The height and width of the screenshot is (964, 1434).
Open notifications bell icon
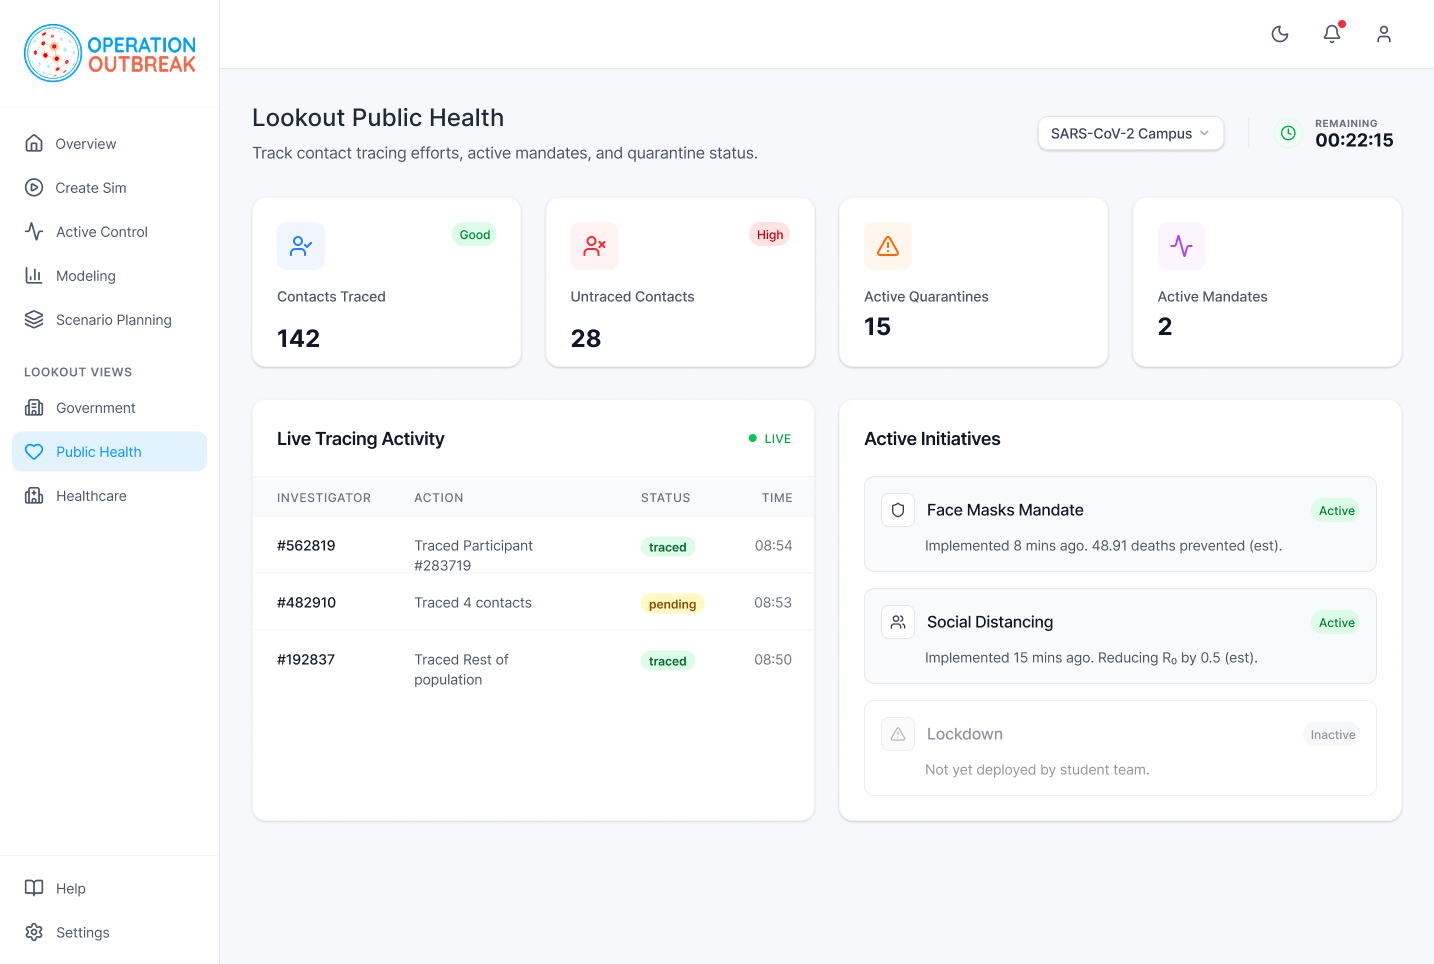point(1332,34)
